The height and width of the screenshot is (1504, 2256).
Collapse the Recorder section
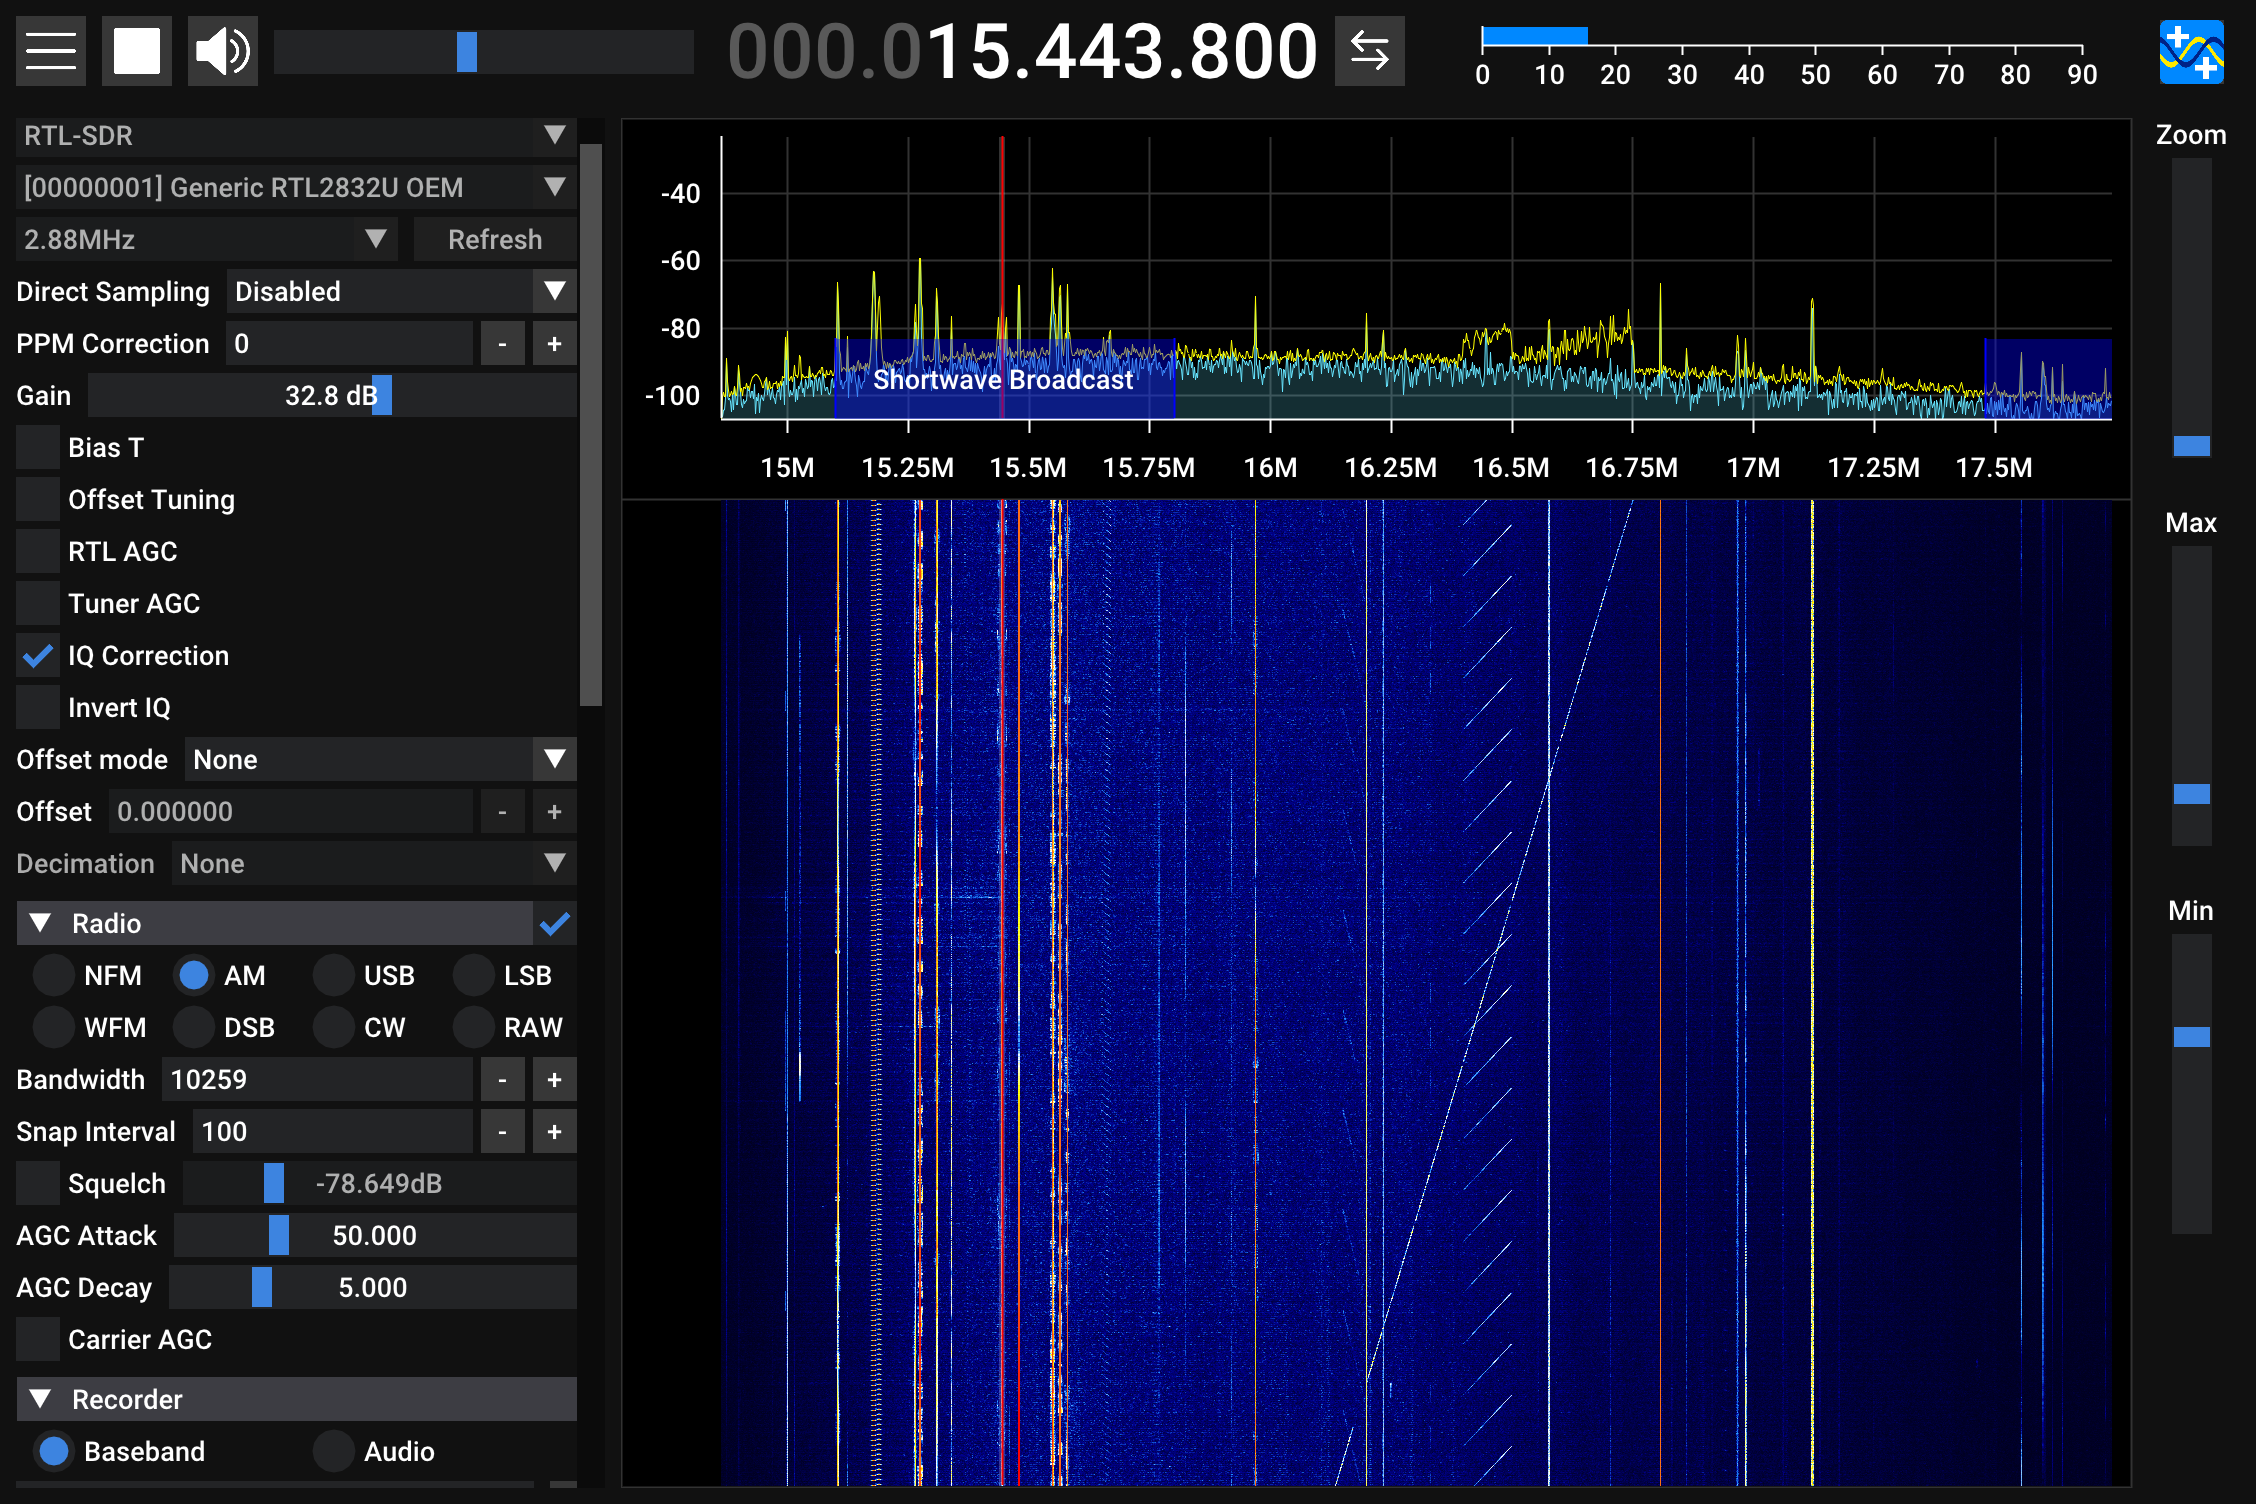[296, 1399]
